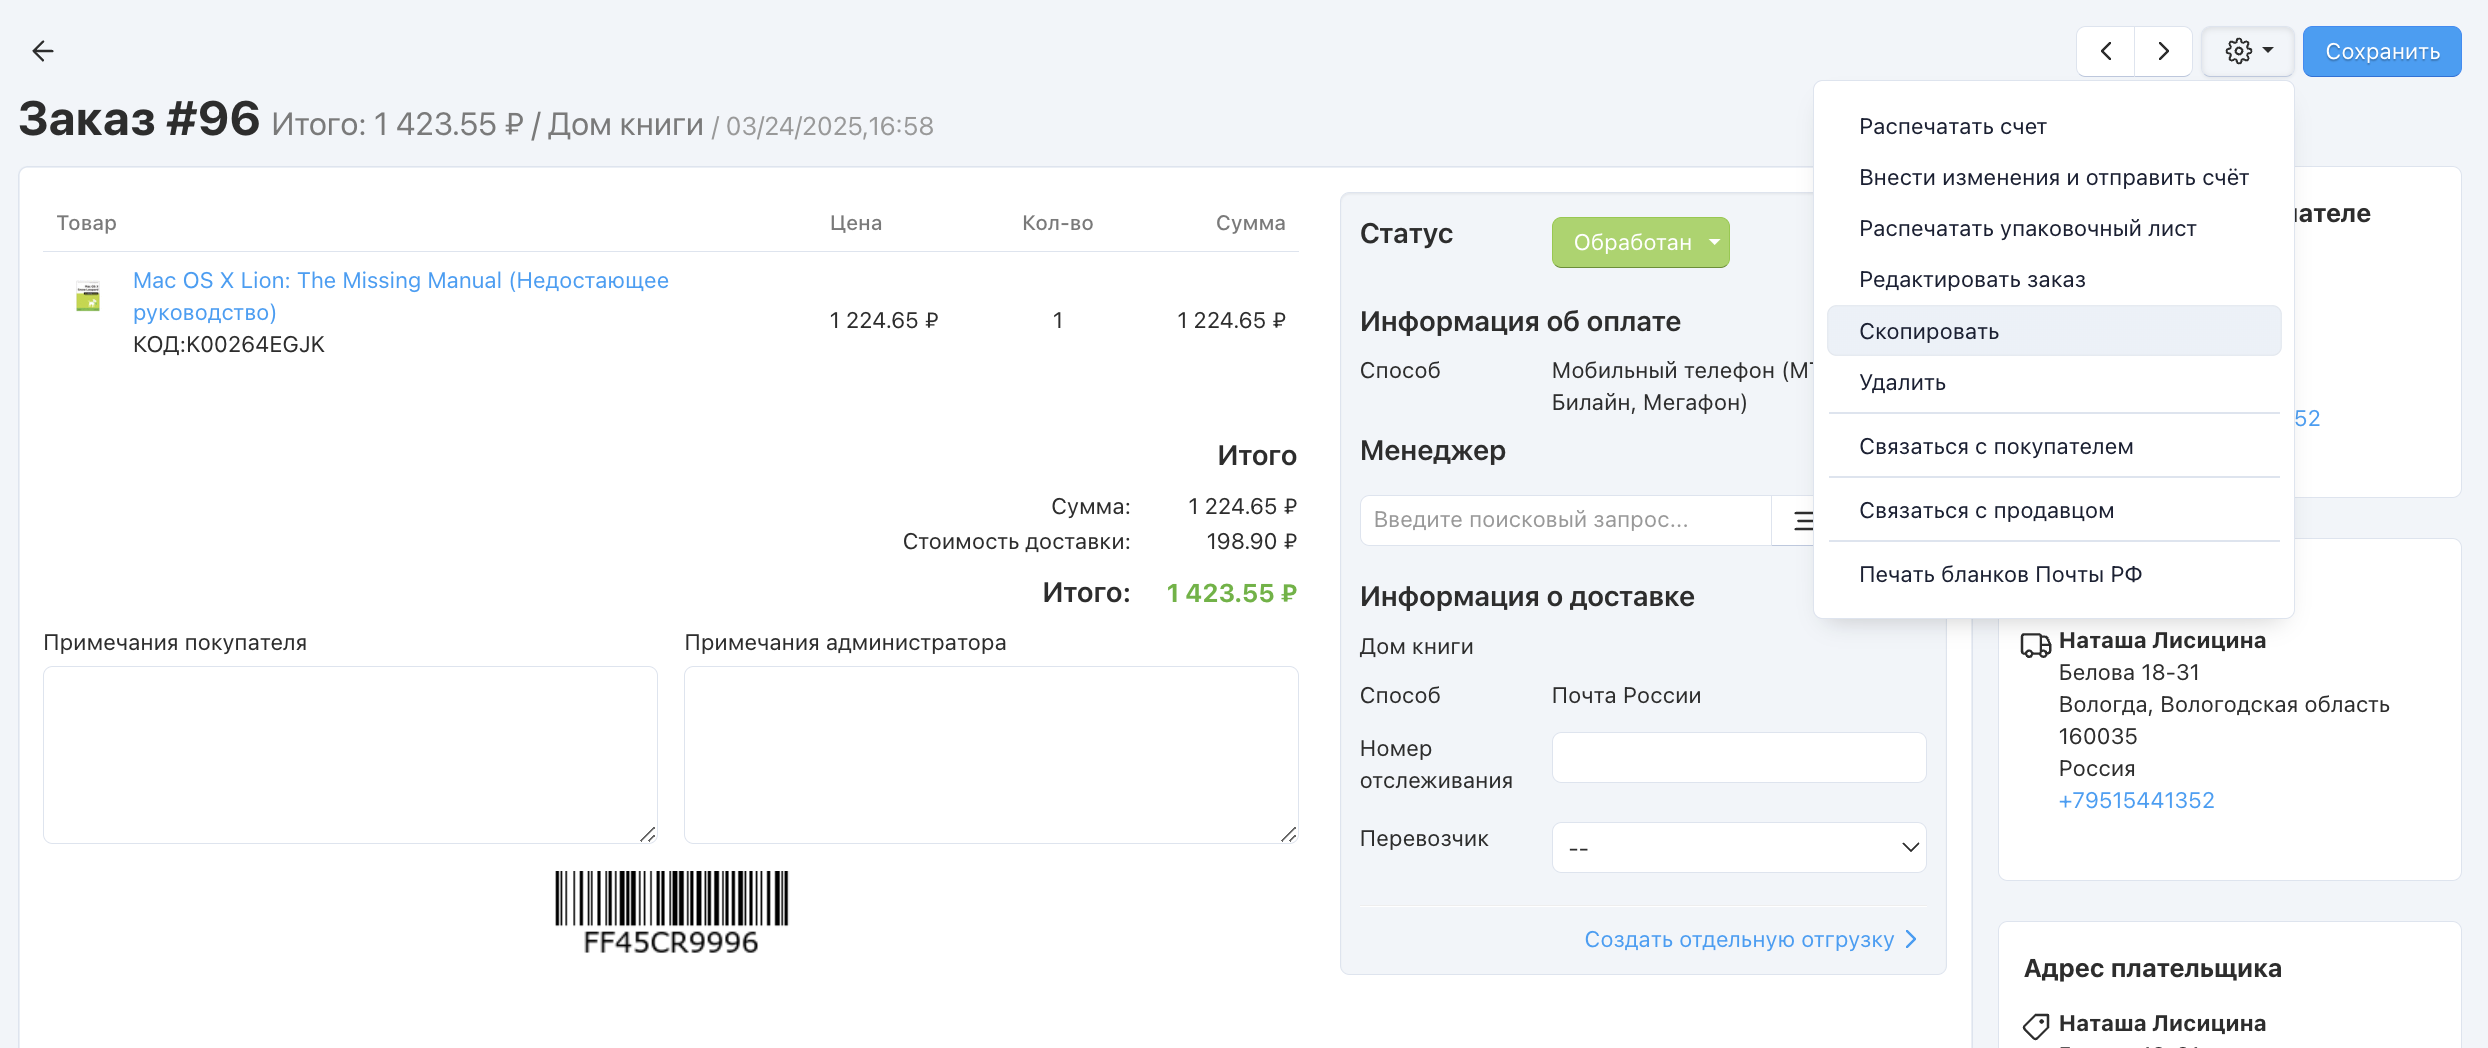This screenshot has width=2488, height=1048.
Task: Choose Печать бланков Почты РФ
Action: pyautogui.click(x=2000, y=574)
